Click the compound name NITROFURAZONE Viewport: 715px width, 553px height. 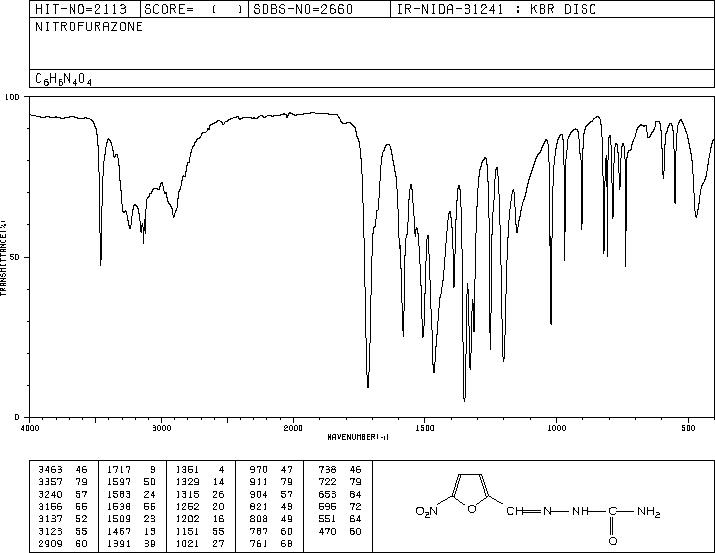(89, 27)
